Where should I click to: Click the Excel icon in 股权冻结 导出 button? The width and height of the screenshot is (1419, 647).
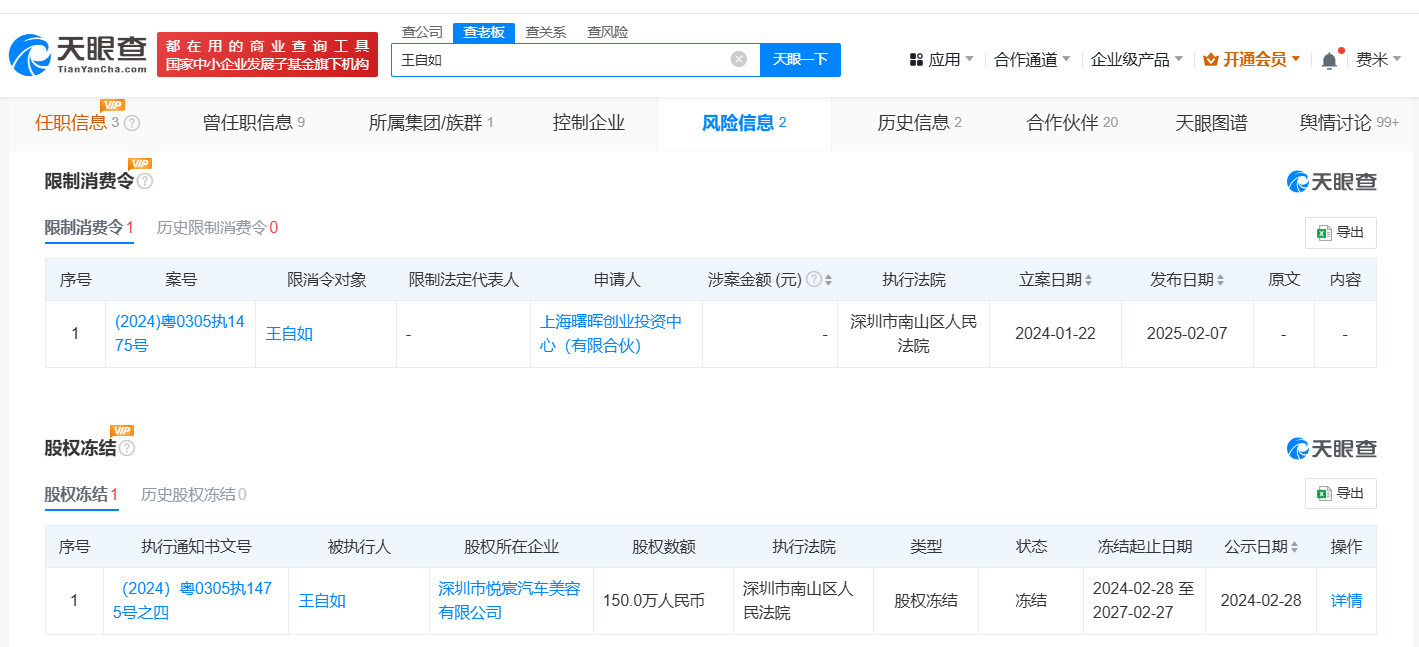[1324, 493]
